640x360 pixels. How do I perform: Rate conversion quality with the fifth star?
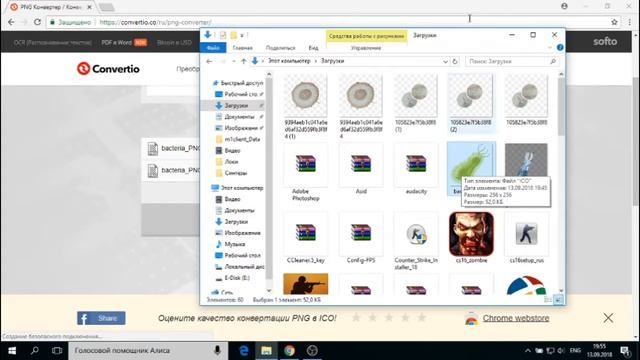tap(421, 317)
